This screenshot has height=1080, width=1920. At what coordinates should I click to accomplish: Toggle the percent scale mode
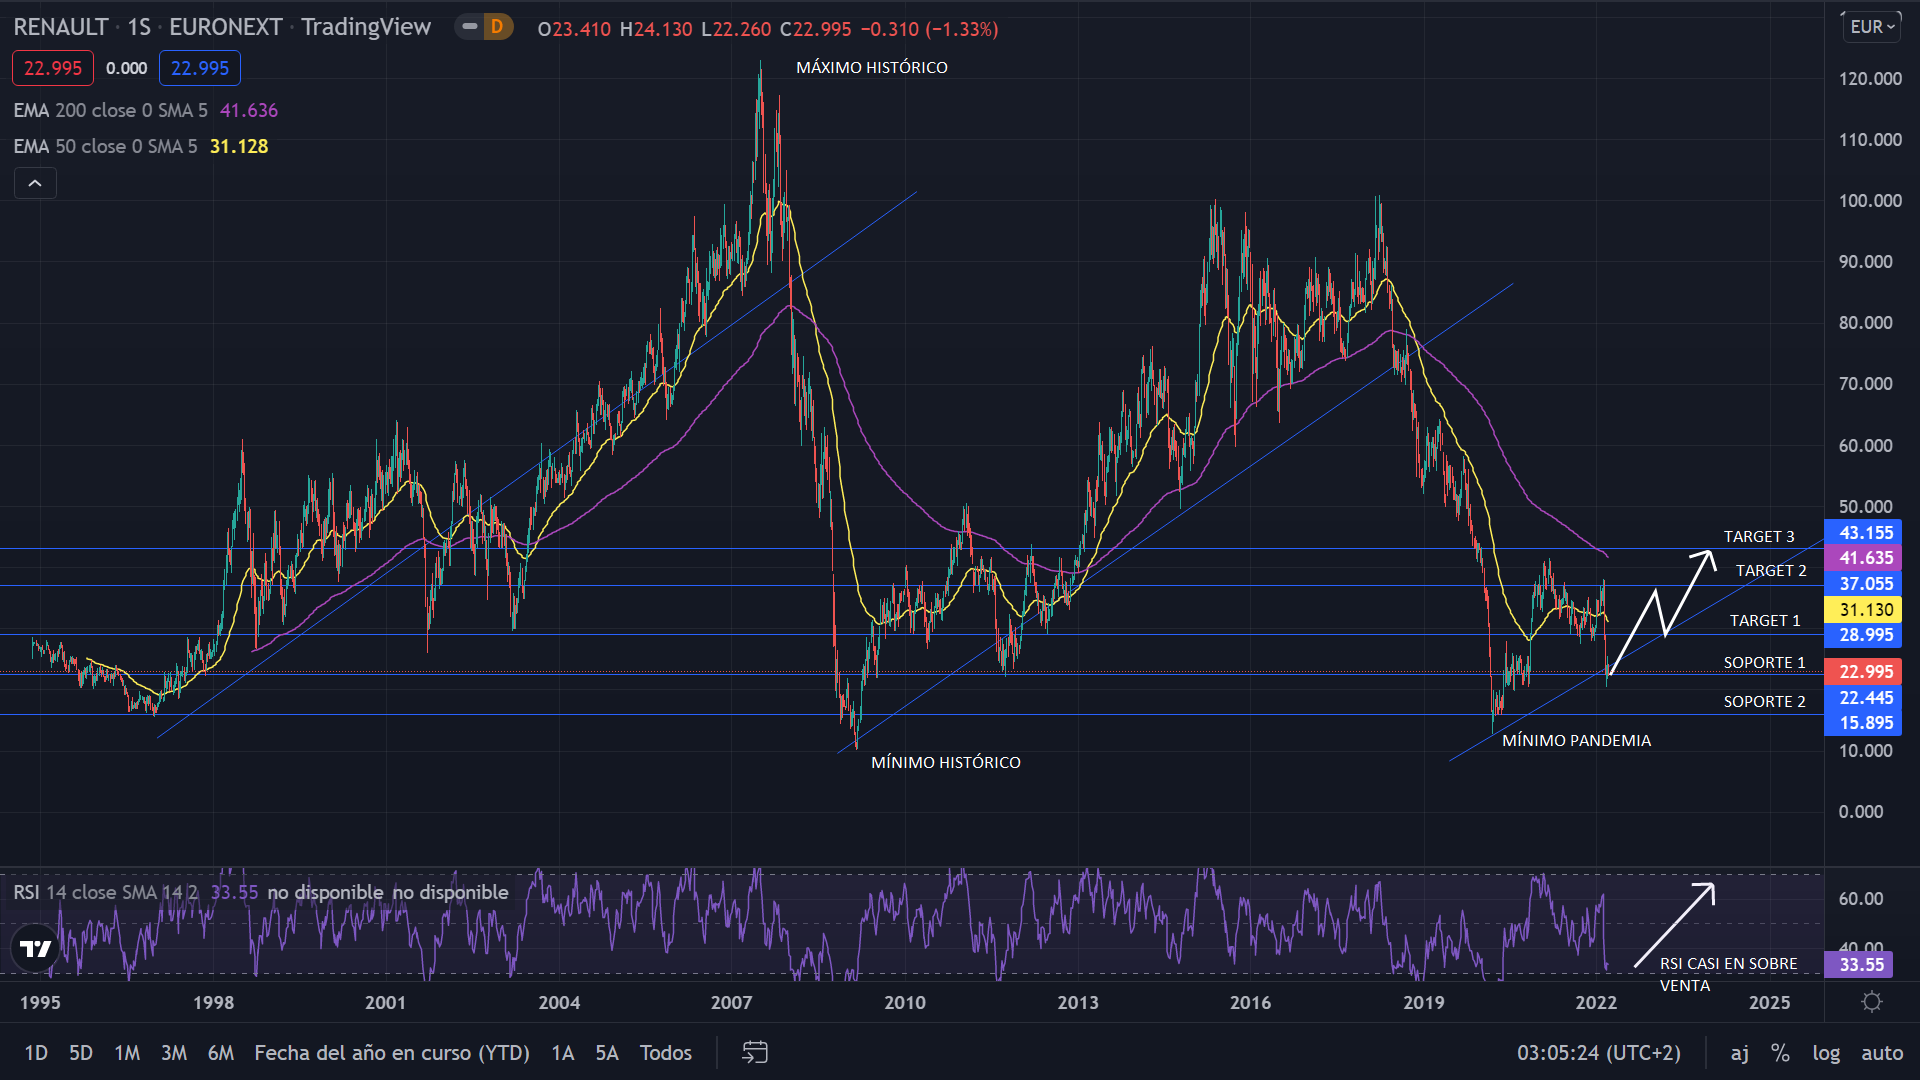tap(1780, 1052)
